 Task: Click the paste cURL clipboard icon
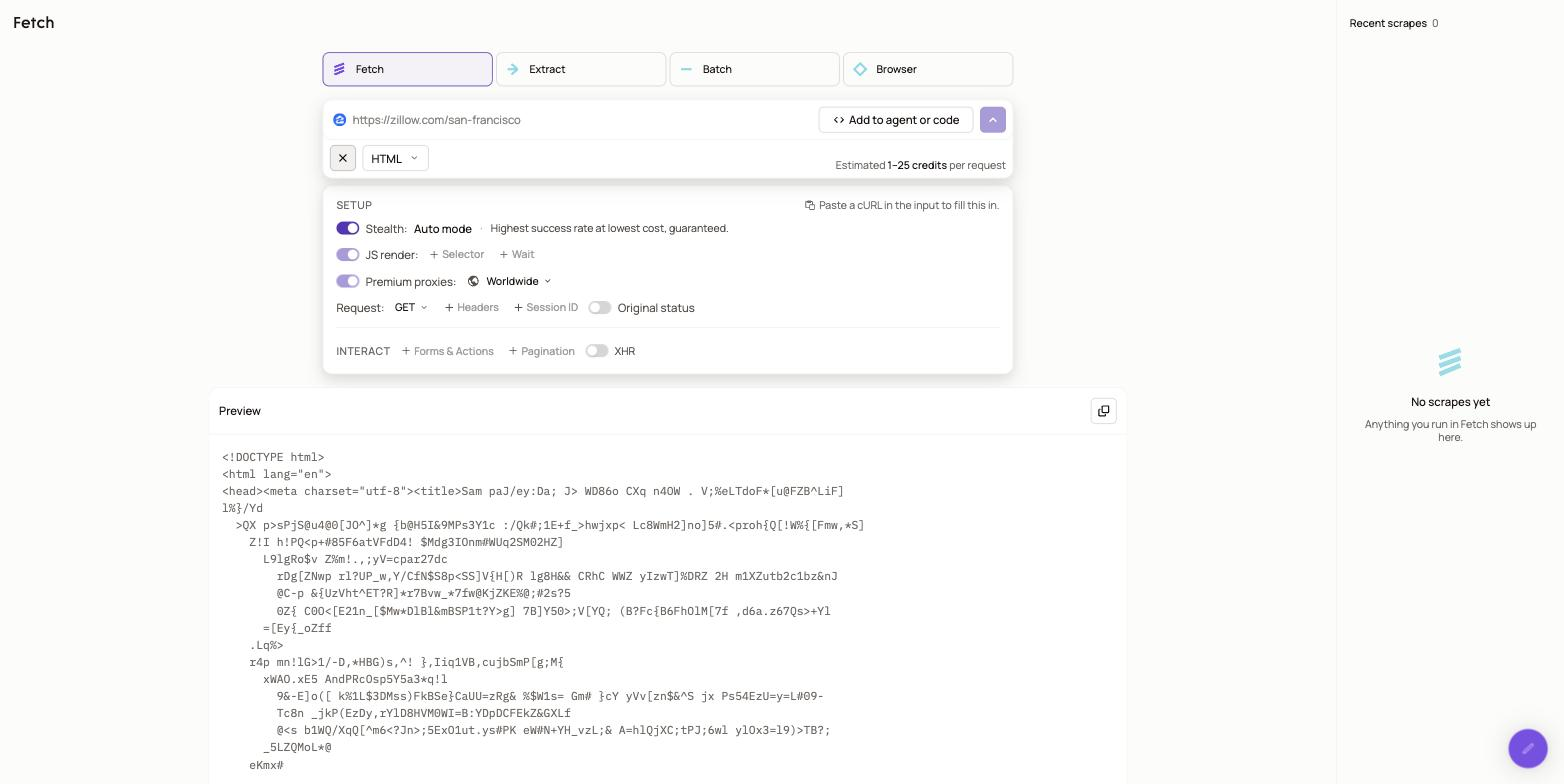[x=810, y=205]
